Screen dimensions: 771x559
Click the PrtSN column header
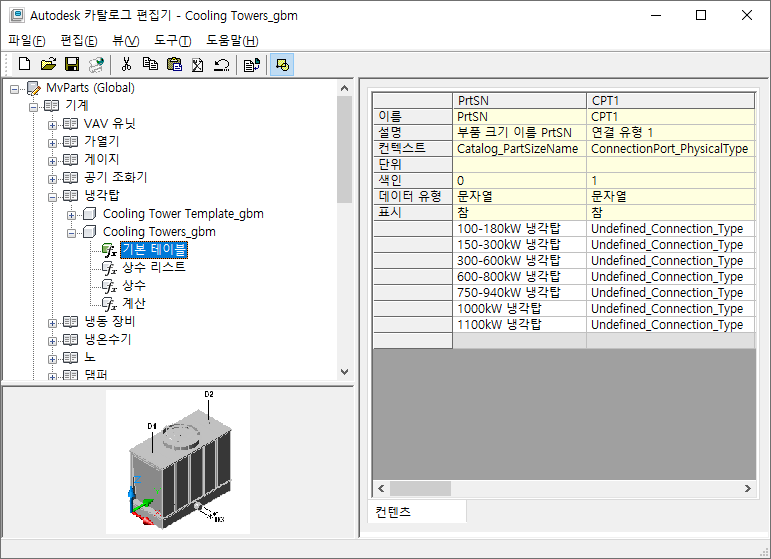coord(519,100)
